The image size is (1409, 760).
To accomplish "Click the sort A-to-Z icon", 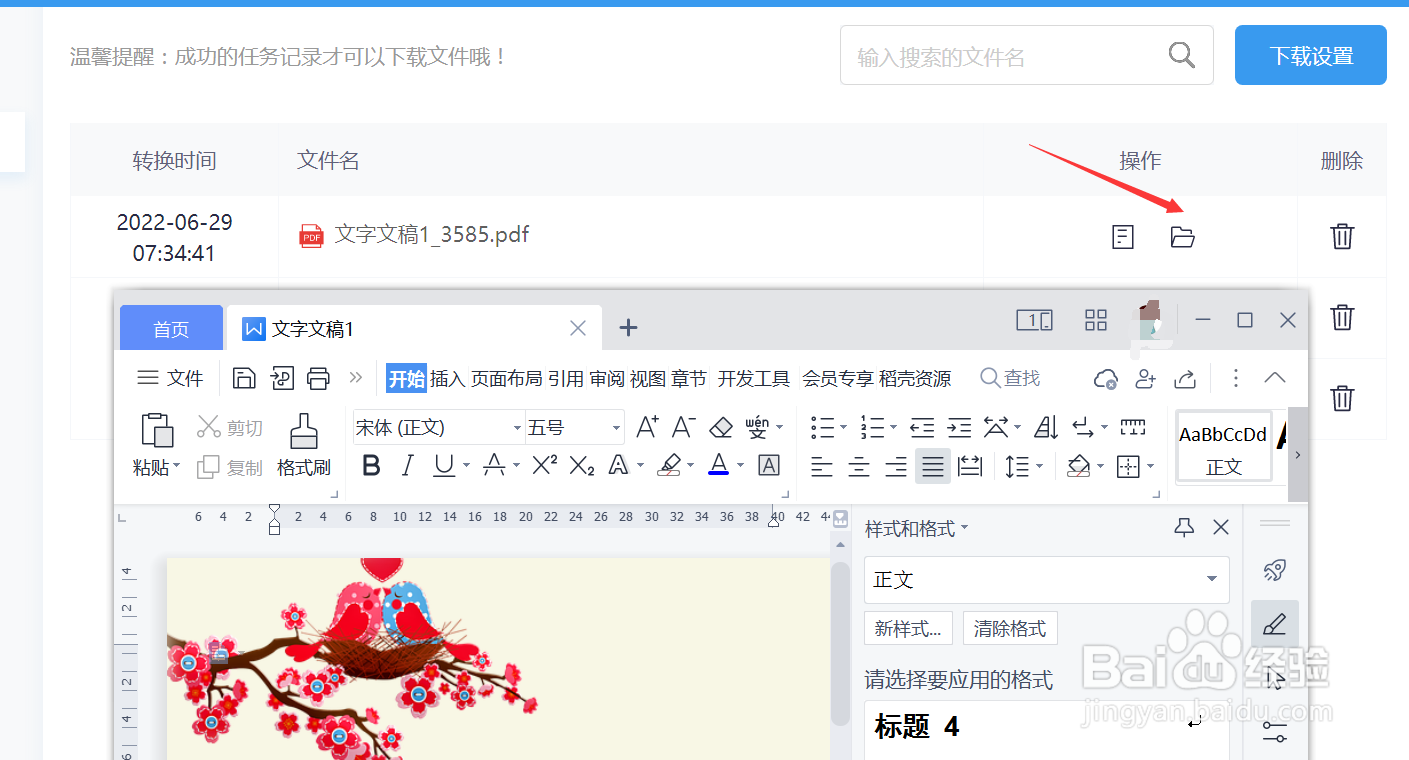I will tap(1046, 428).
